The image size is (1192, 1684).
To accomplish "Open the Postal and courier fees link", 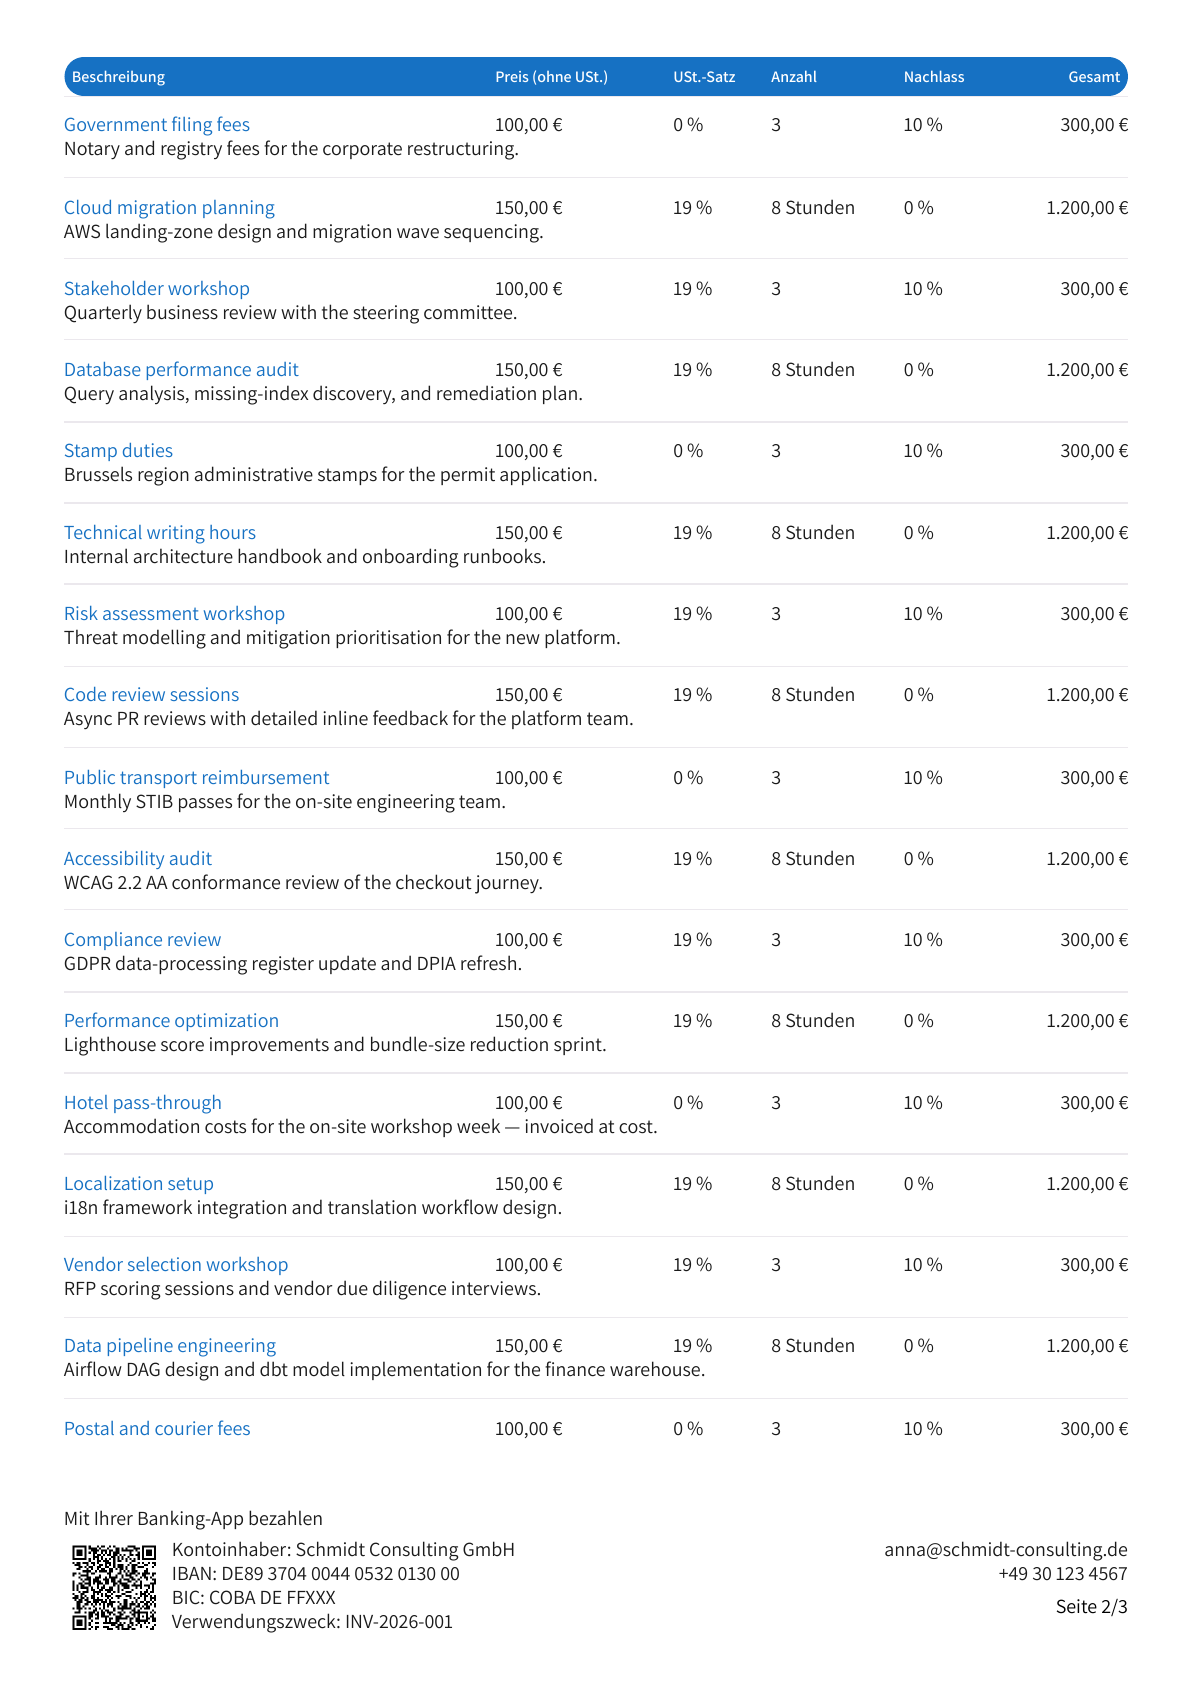I will (157, 1429).
